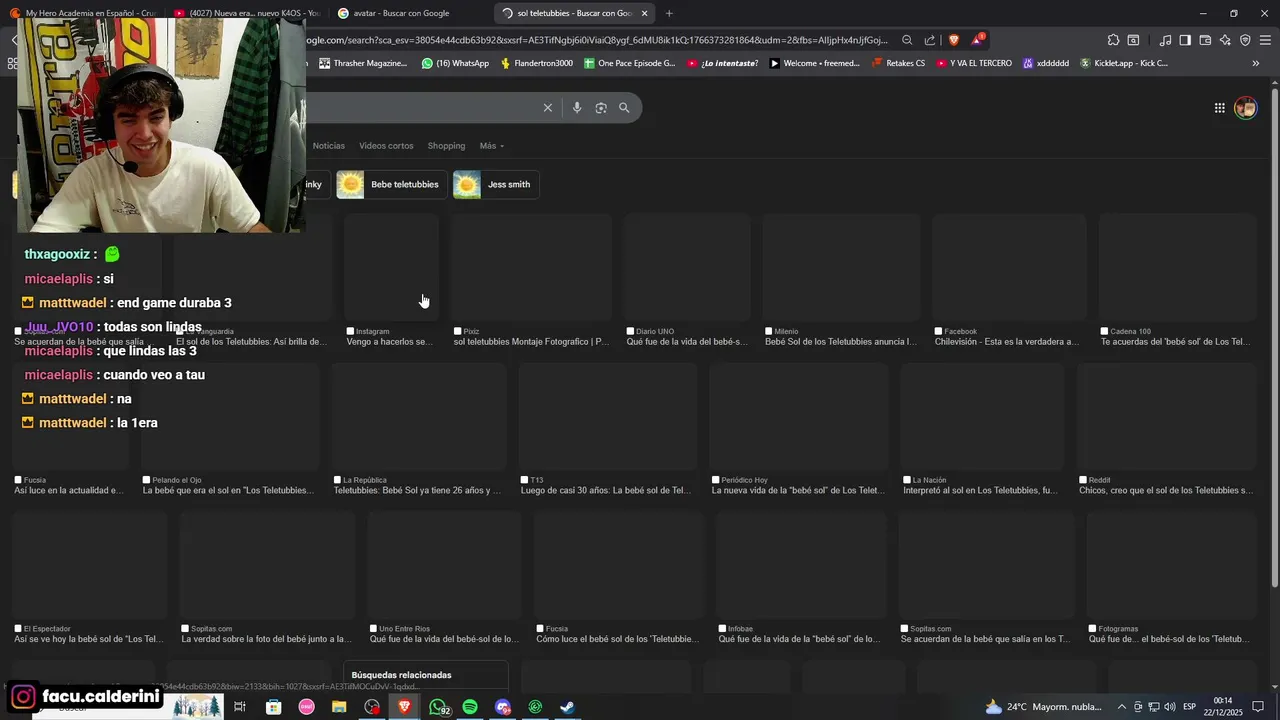Clear the Google search box text

(x=547, y=108)
